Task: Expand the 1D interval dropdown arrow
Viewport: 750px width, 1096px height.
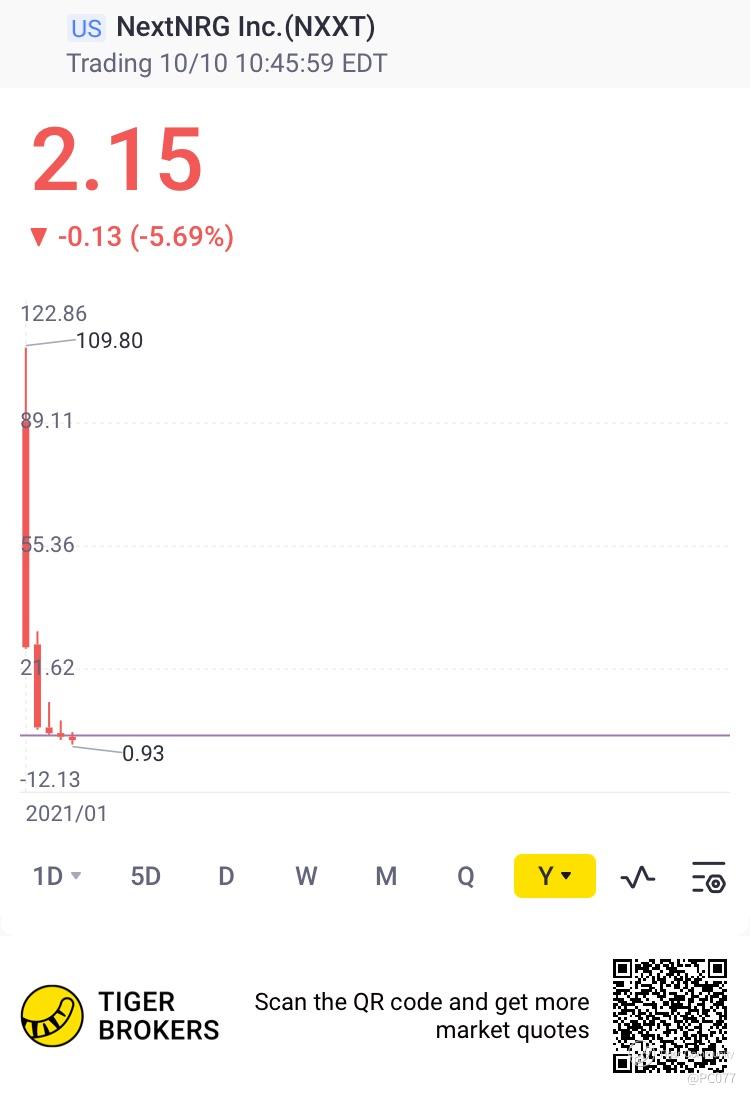Action: tap(76, 876)
